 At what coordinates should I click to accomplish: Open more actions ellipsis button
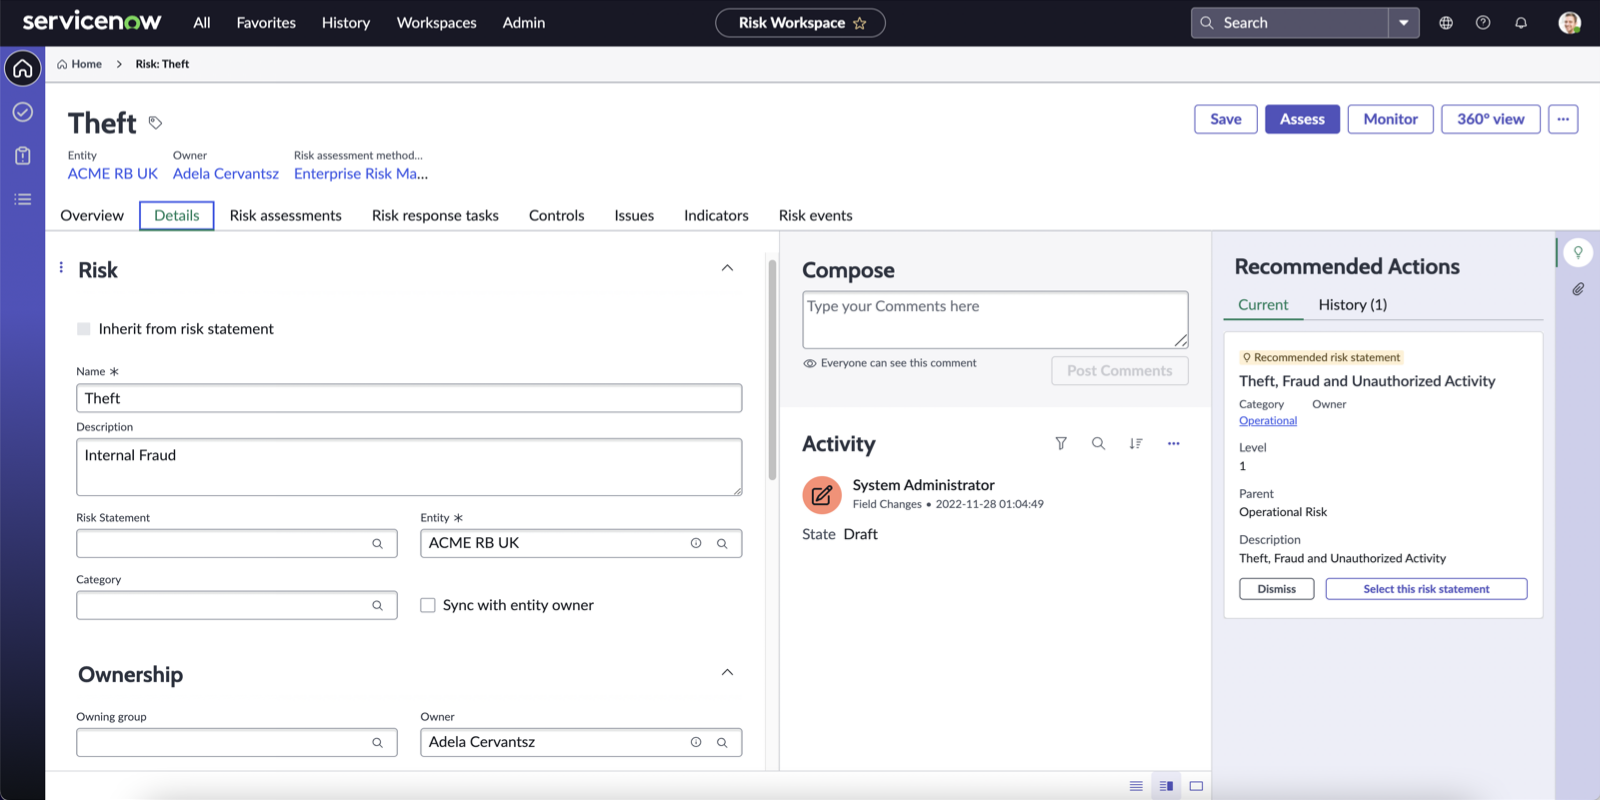click(1563, 119)
